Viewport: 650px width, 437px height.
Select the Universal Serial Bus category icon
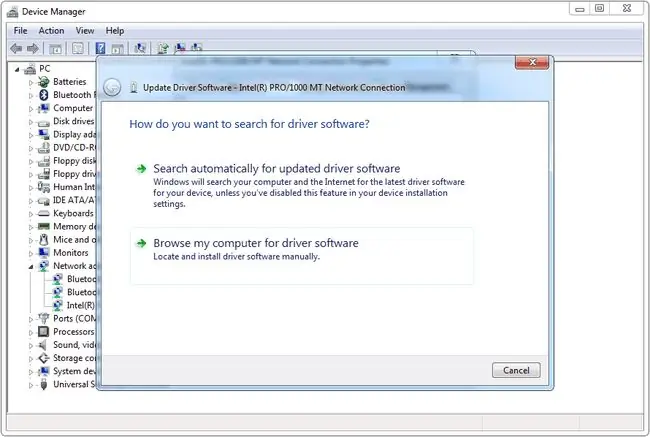click(x=44, y=384)
